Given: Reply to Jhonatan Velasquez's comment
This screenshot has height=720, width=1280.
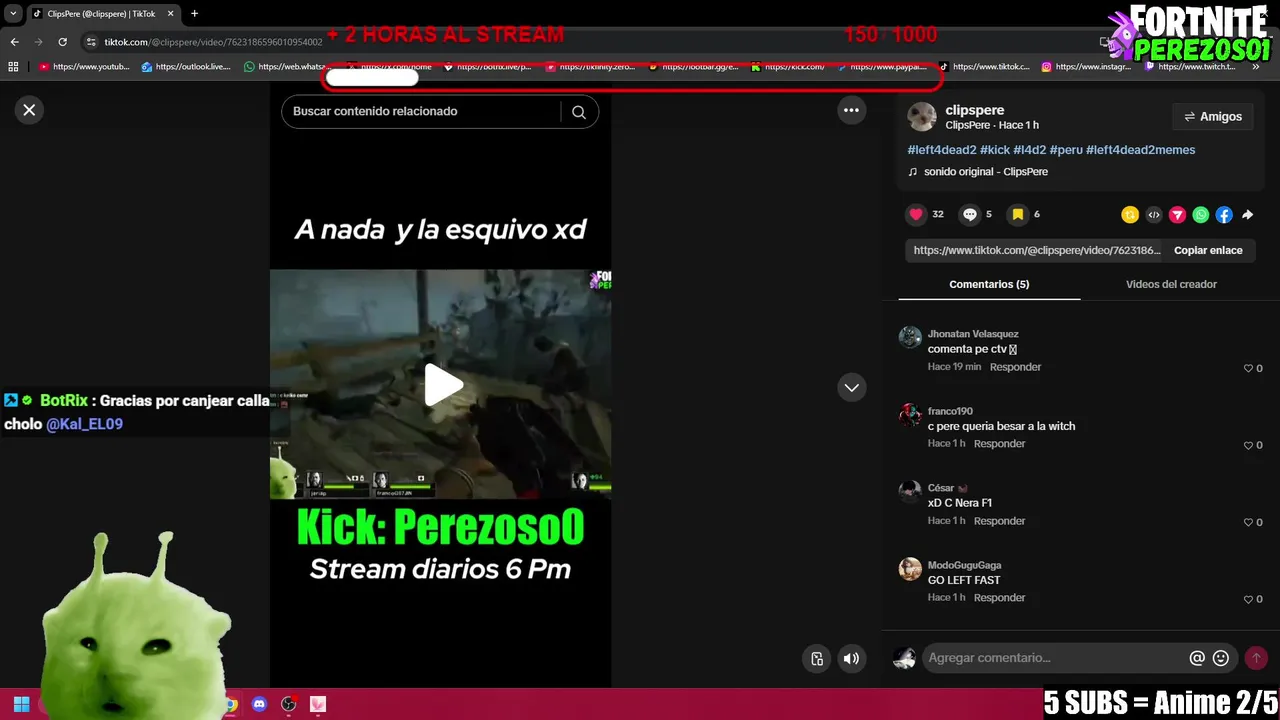Looking at the screenshot, I should pos(1015,367).
